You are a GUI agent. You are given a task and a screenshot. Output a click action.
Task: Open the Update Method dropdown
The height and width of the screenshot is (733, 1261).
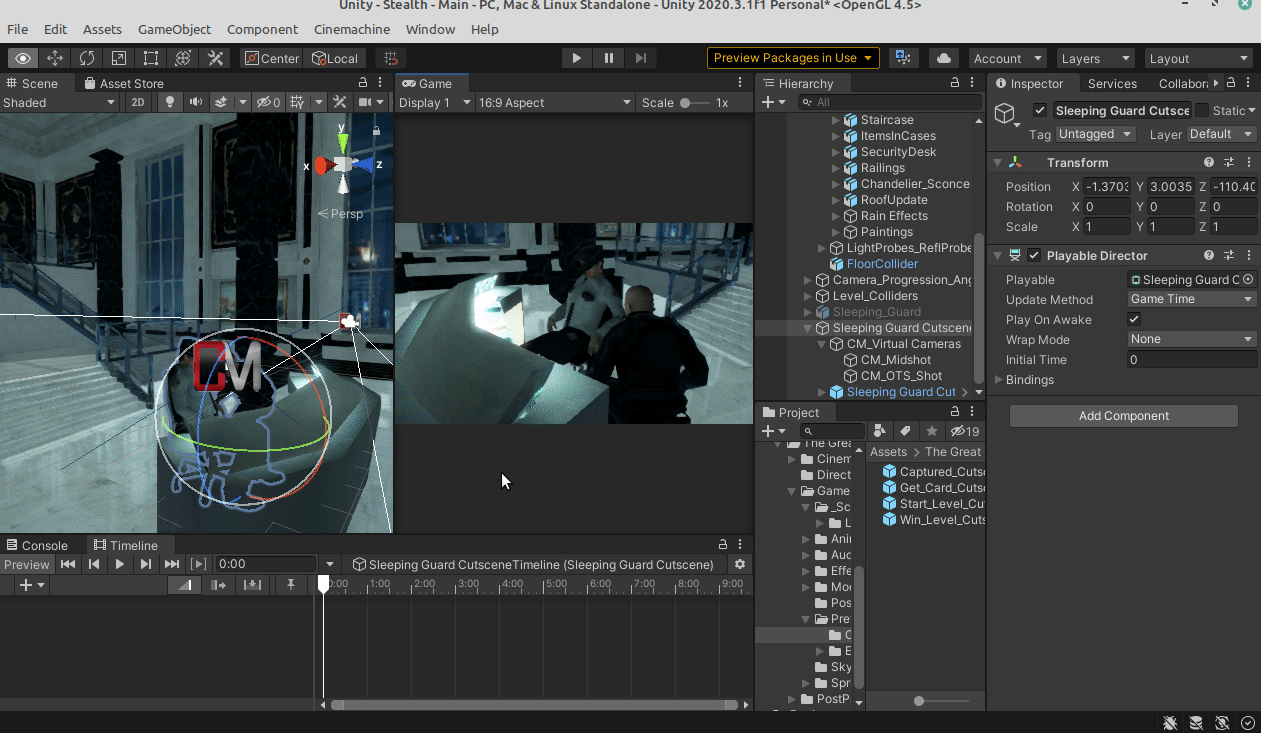click(x=1190, y=300)
